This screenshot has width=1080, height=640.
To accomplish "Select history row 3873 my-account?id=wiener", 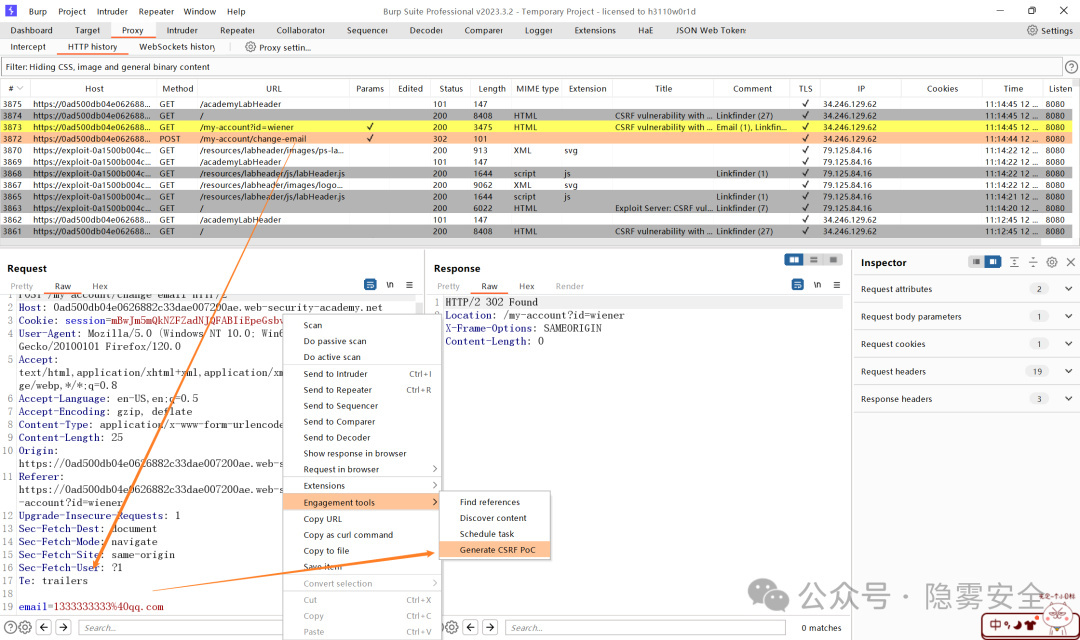I will coord(537,127).
